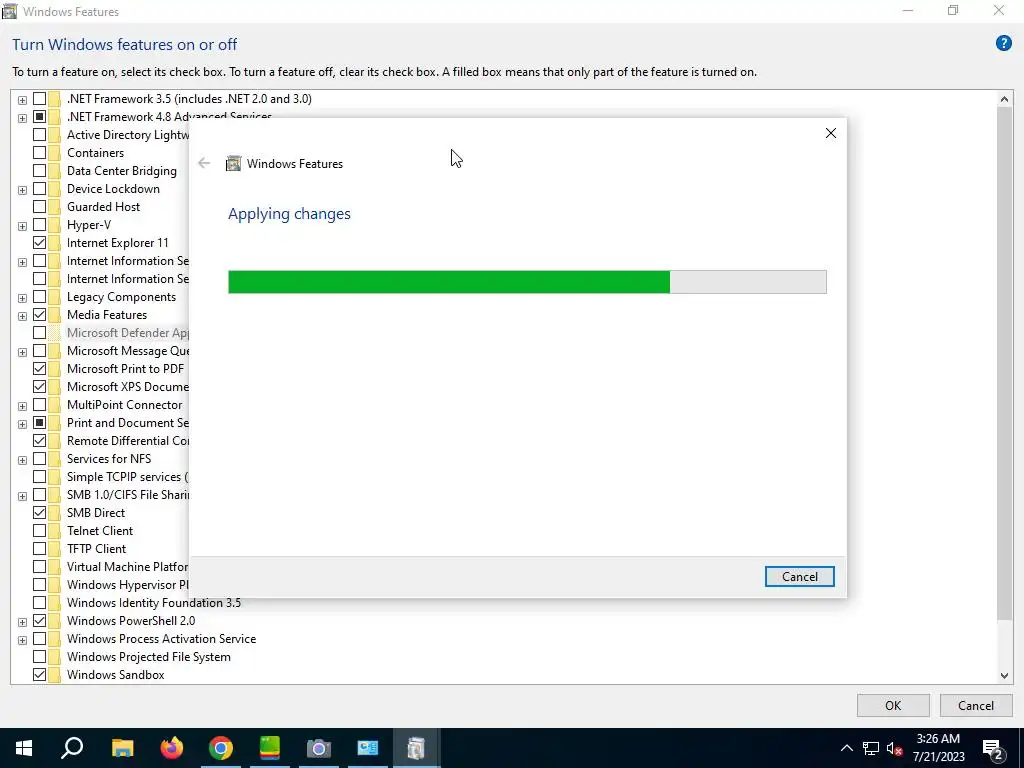Uncheck the Windows Sandbox feature
This screenshot has height=768, width=1024.
tap(39, 675)
